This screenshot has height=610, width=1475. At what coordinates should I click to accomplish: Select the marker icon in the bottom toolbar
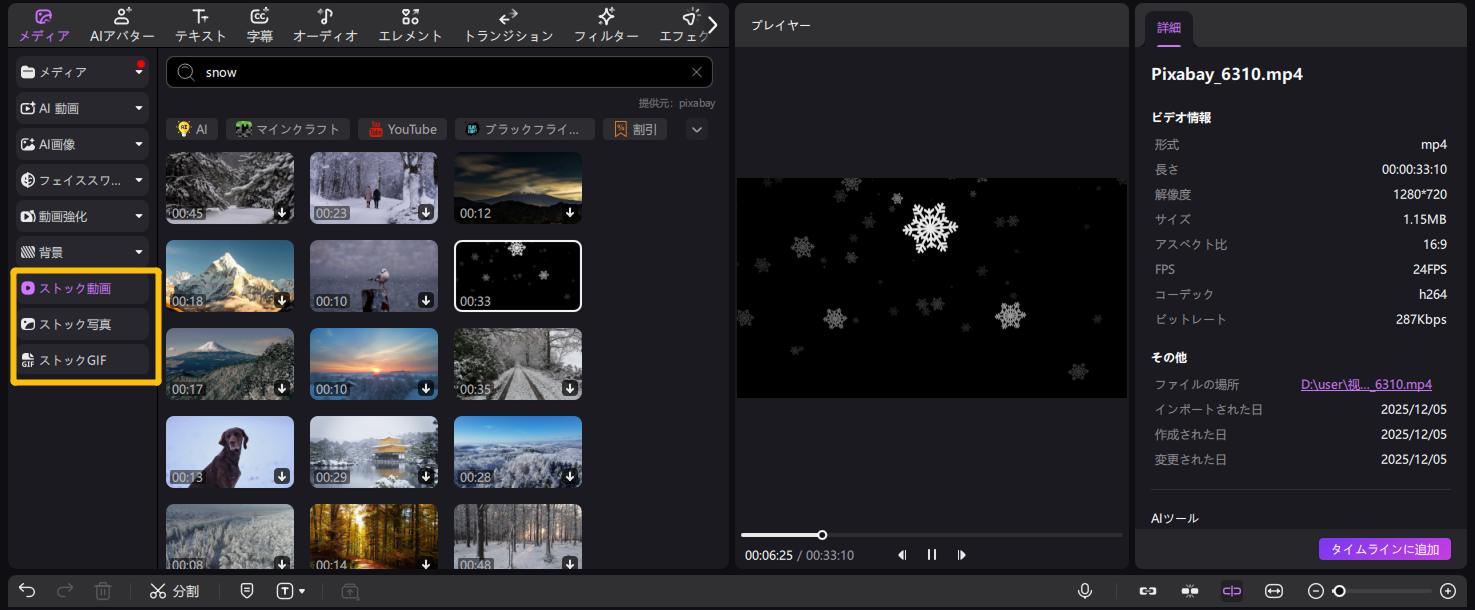247,591
